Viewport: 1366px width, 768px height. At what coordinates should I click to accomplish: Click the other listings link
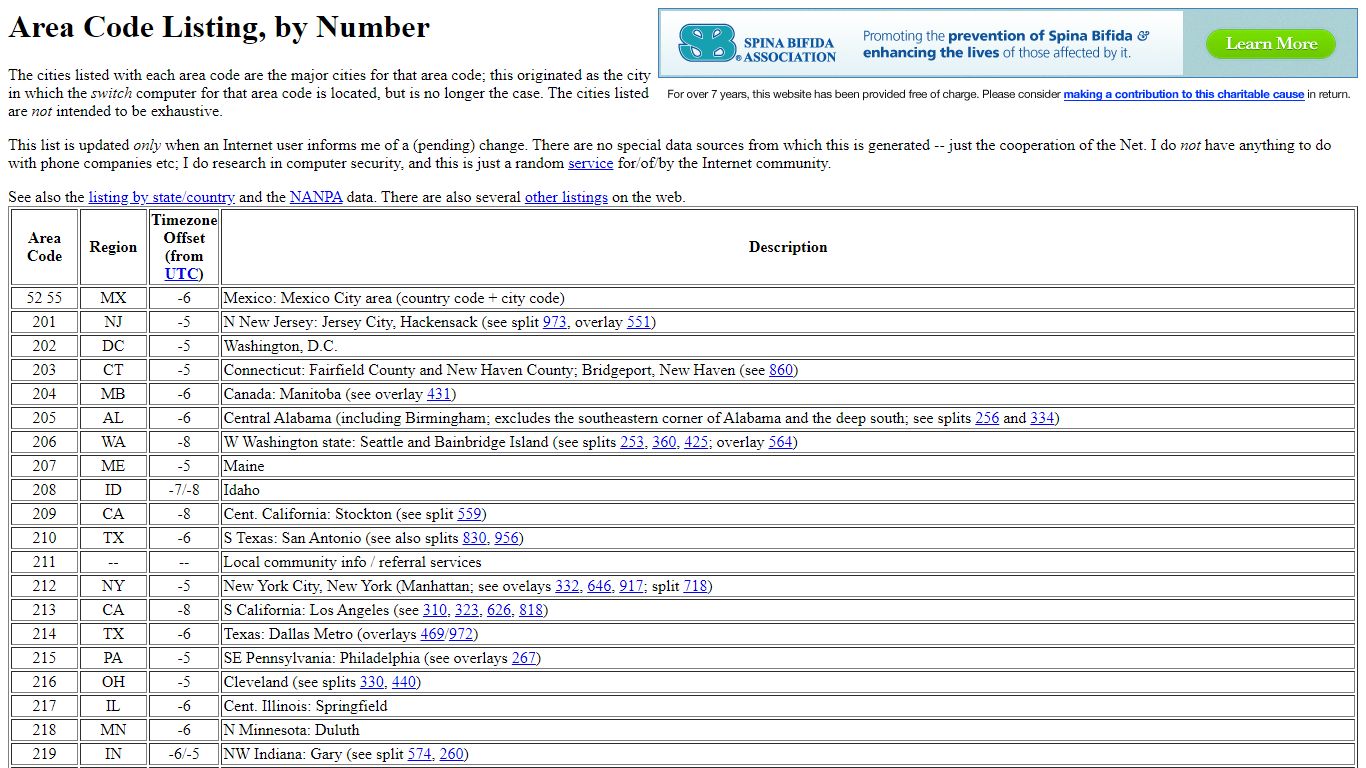tap(566, 197)
